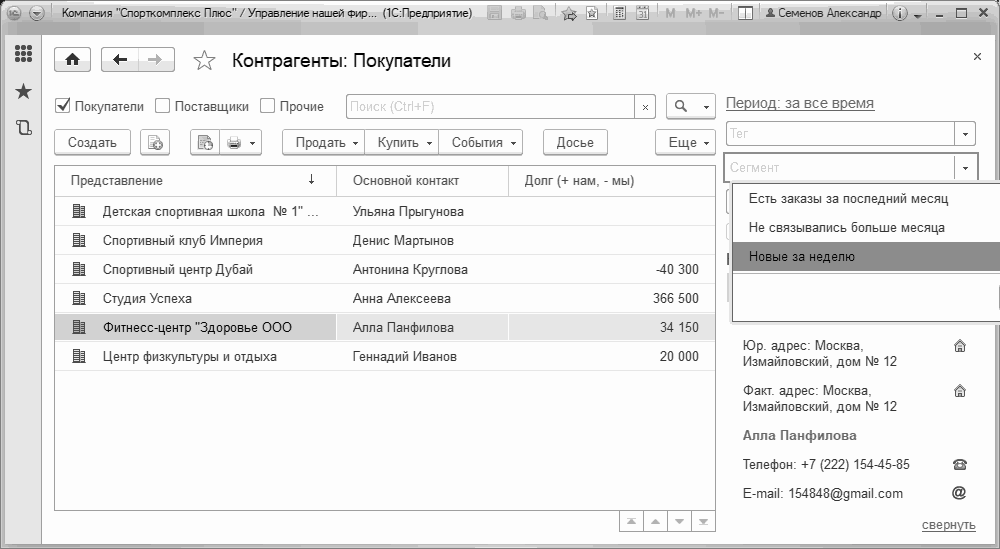Click the @ email icon
The height and width of the screenshot is (549, 1000).
pos(958,493)
